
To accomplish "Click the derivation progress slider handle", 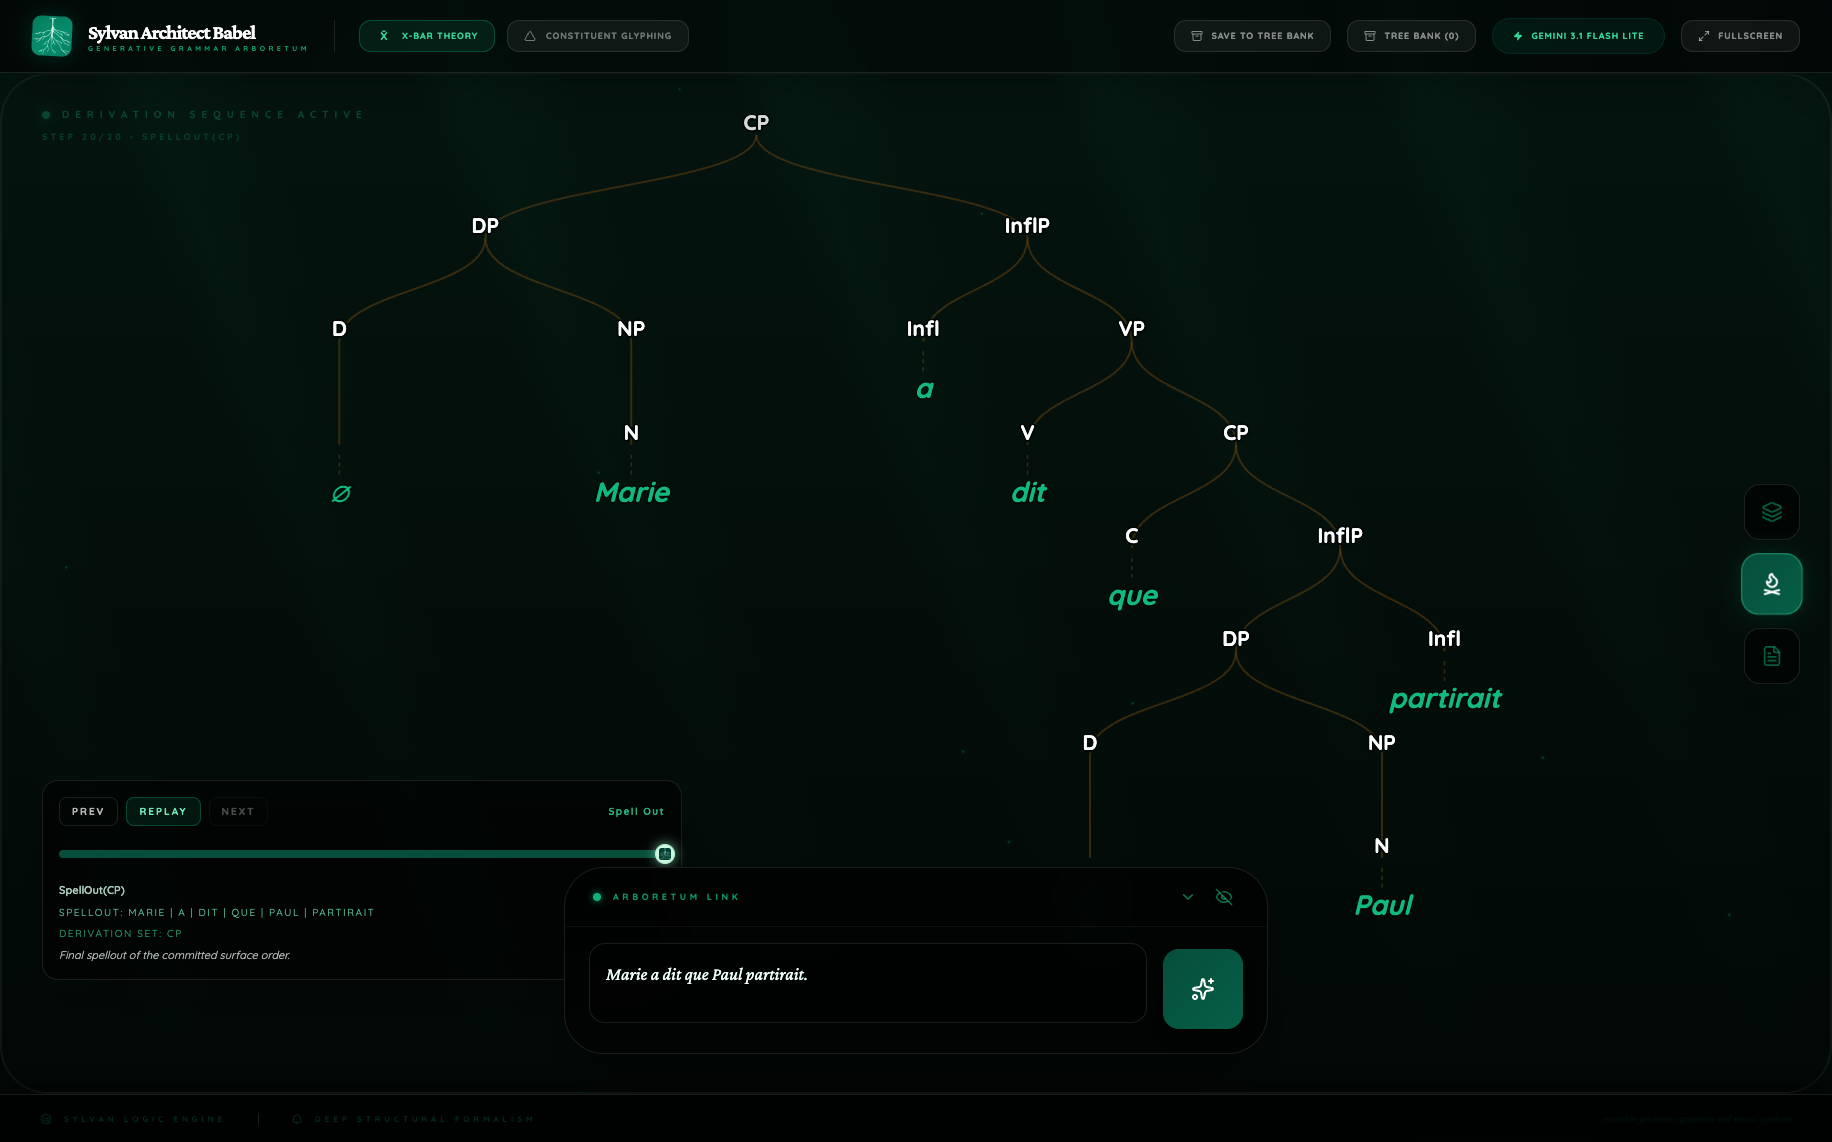I will [665, 854].
